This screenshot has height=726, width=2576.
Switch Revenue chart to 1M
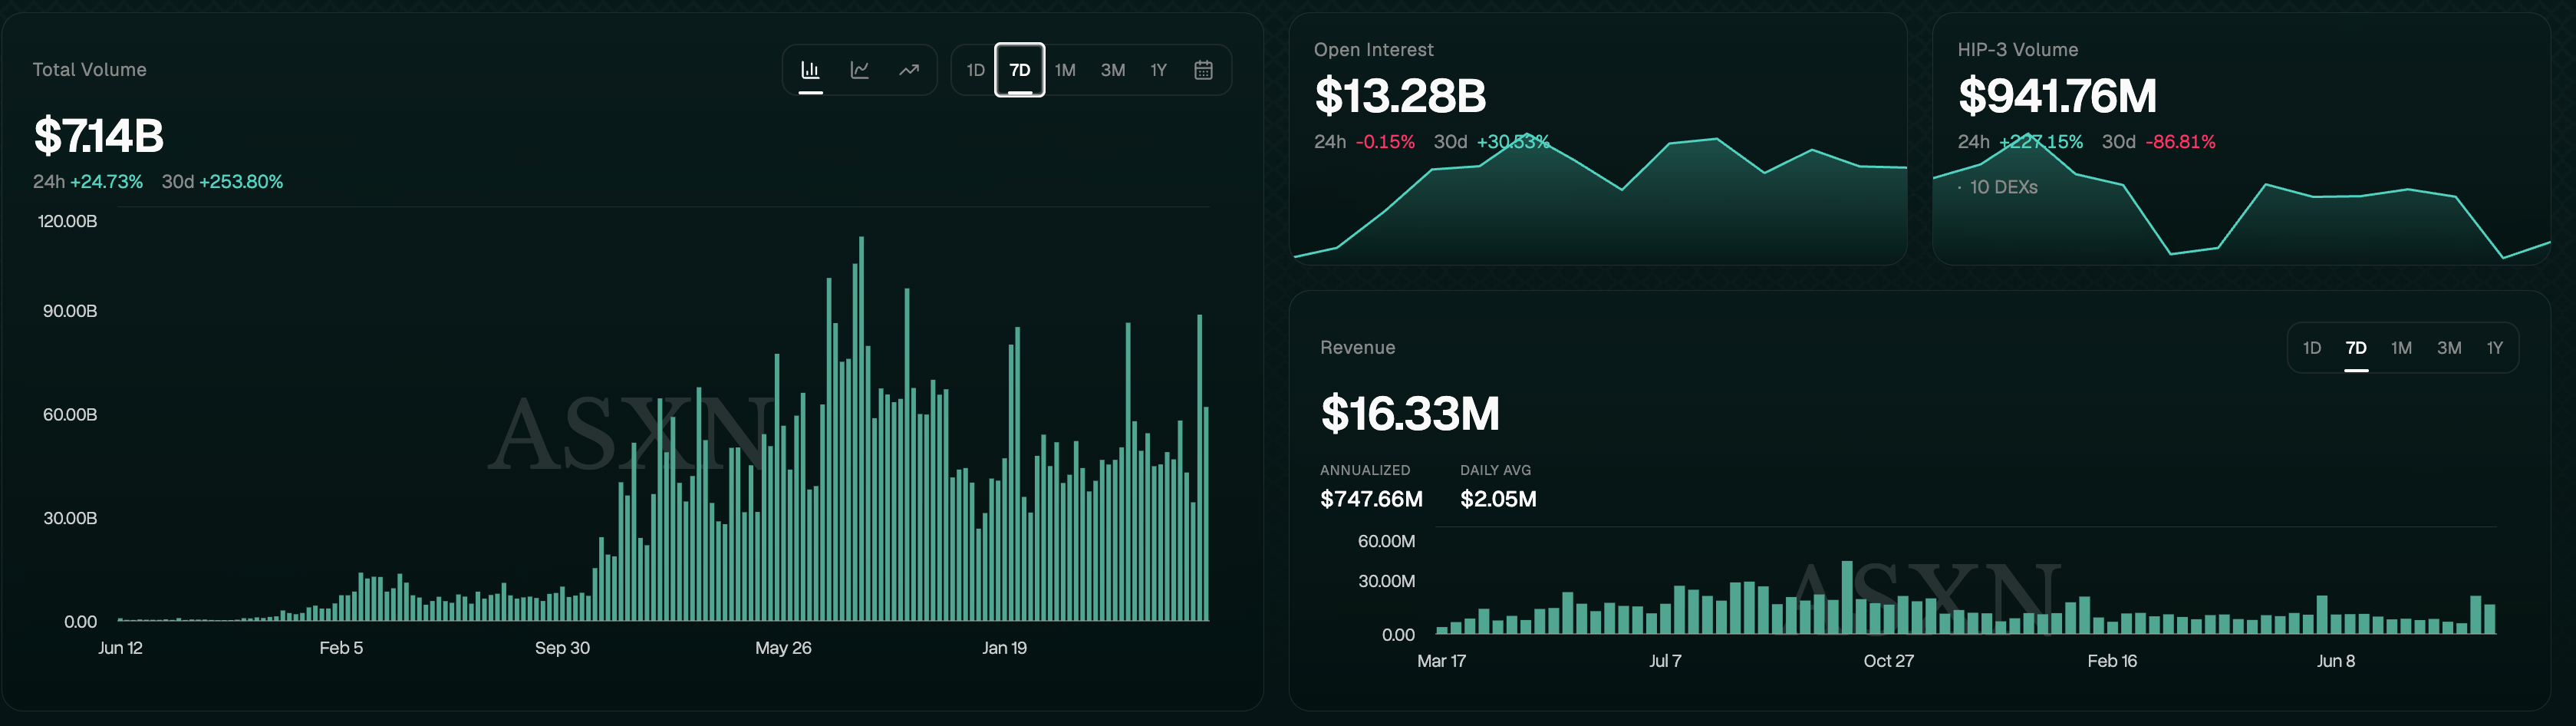[x=2401, y=348]
